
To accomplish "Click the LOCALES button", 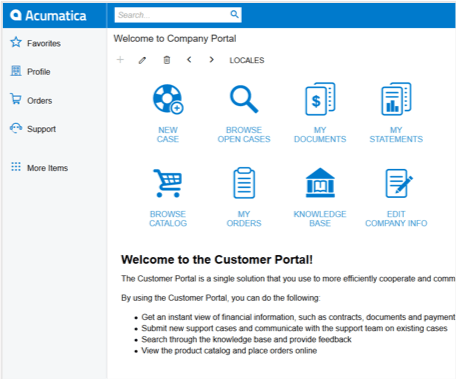I will 247,60.
